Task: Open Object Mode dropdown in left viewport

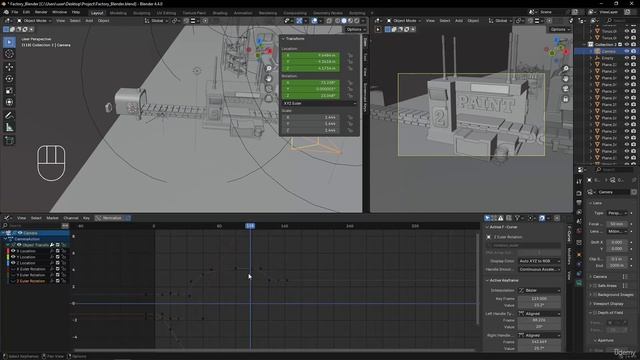Action: click(x=33, y=20)
